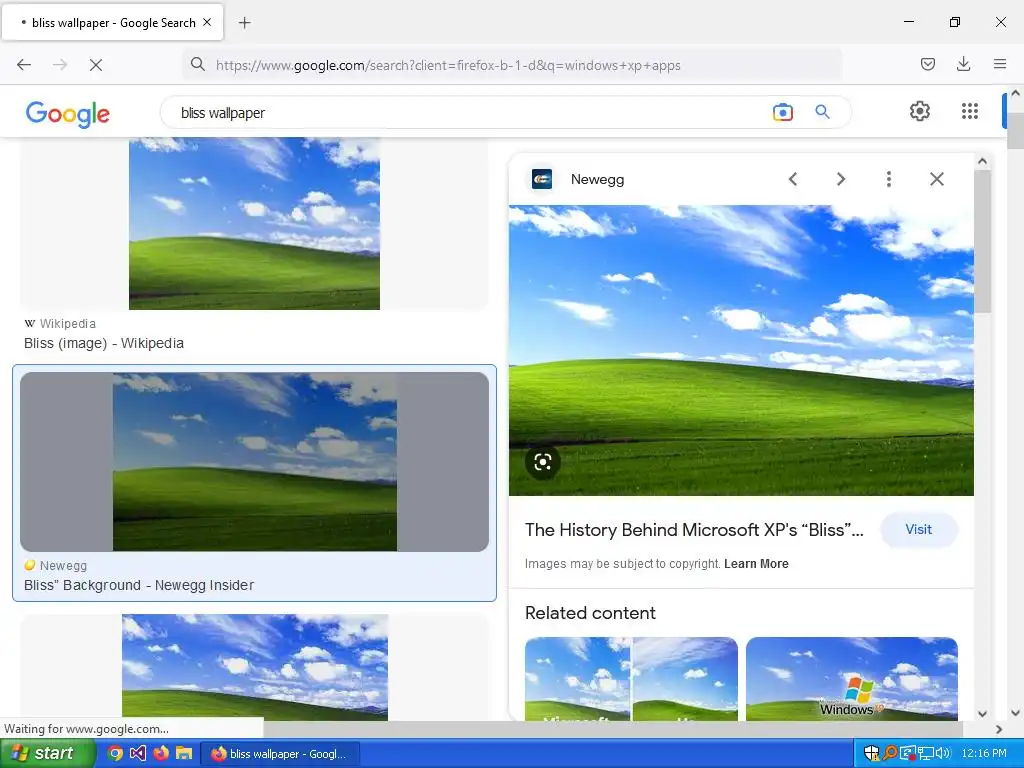Screen dimensions: 1024x768
Task: Open the Save to Pocket icon
Action: tap(927, 64)
